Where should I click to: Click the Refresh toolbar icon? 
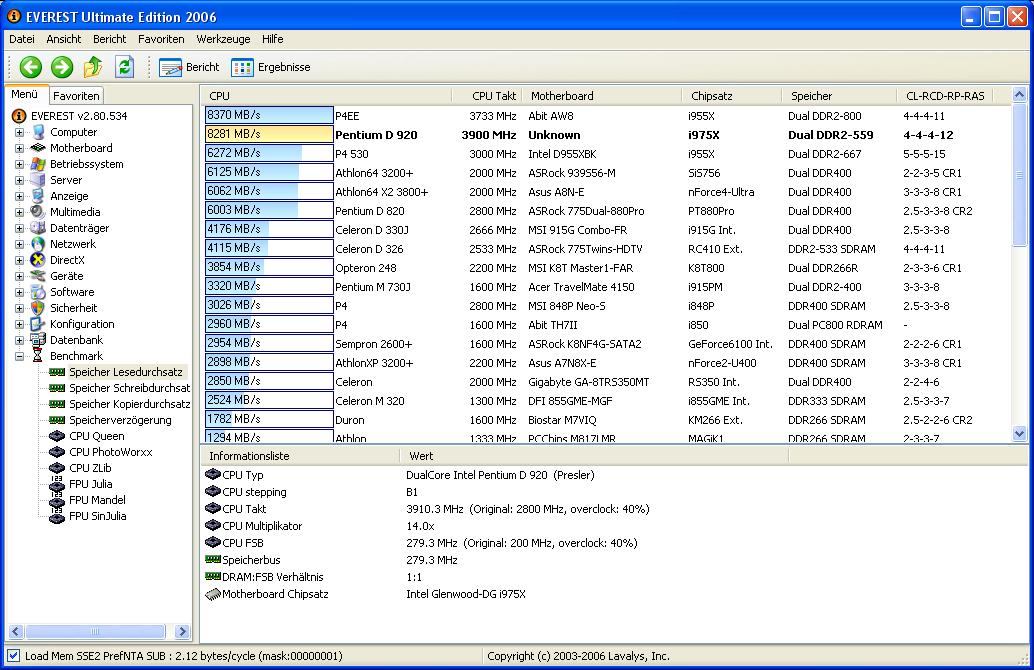(x=125, y=67)
